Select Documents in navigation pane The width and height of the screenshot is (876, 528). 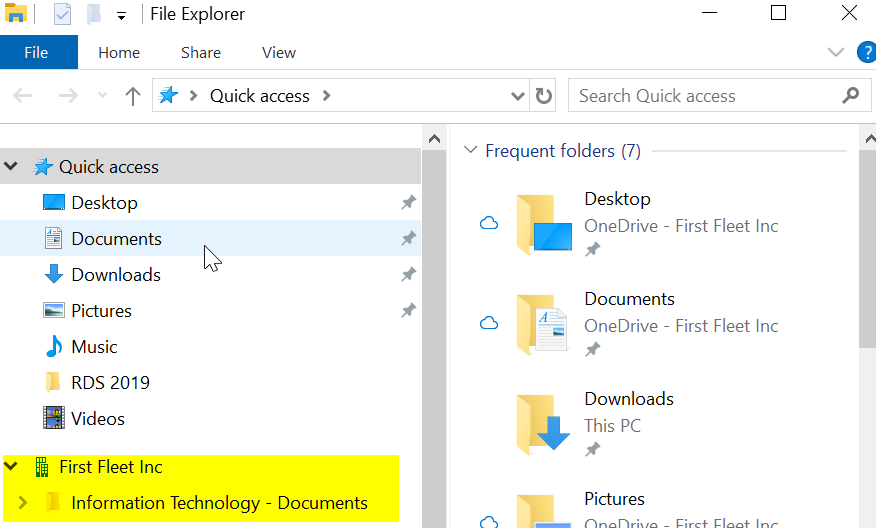[210, 238]
